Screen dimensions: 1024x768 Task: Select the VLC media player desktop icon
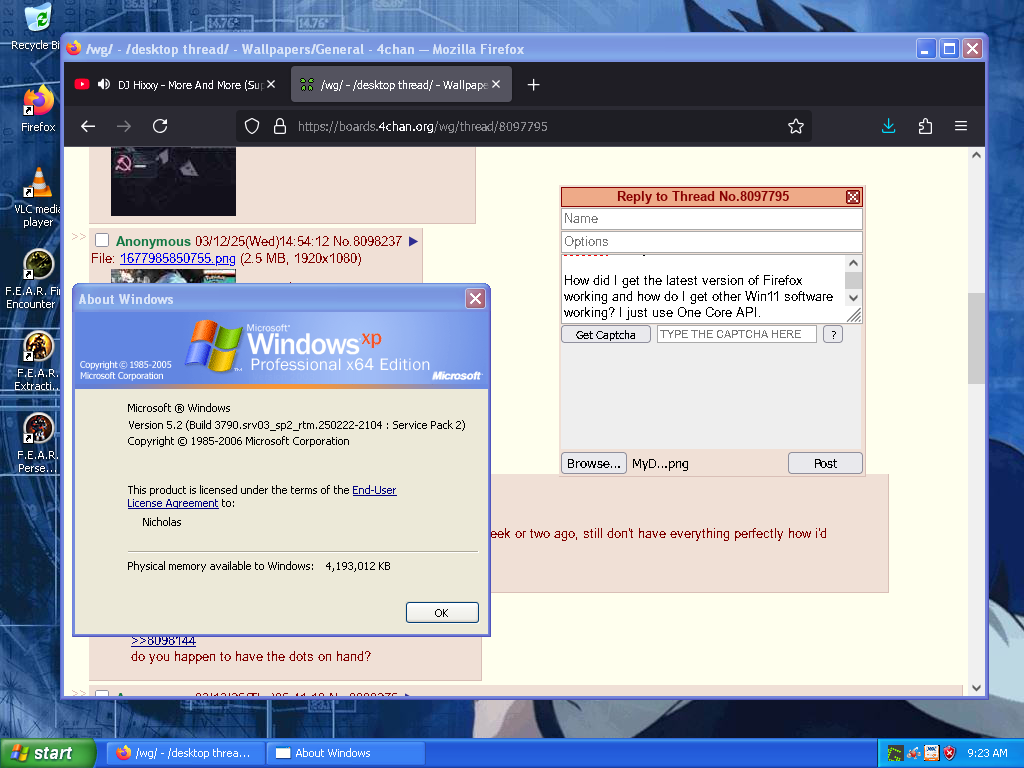coord(38,196)
